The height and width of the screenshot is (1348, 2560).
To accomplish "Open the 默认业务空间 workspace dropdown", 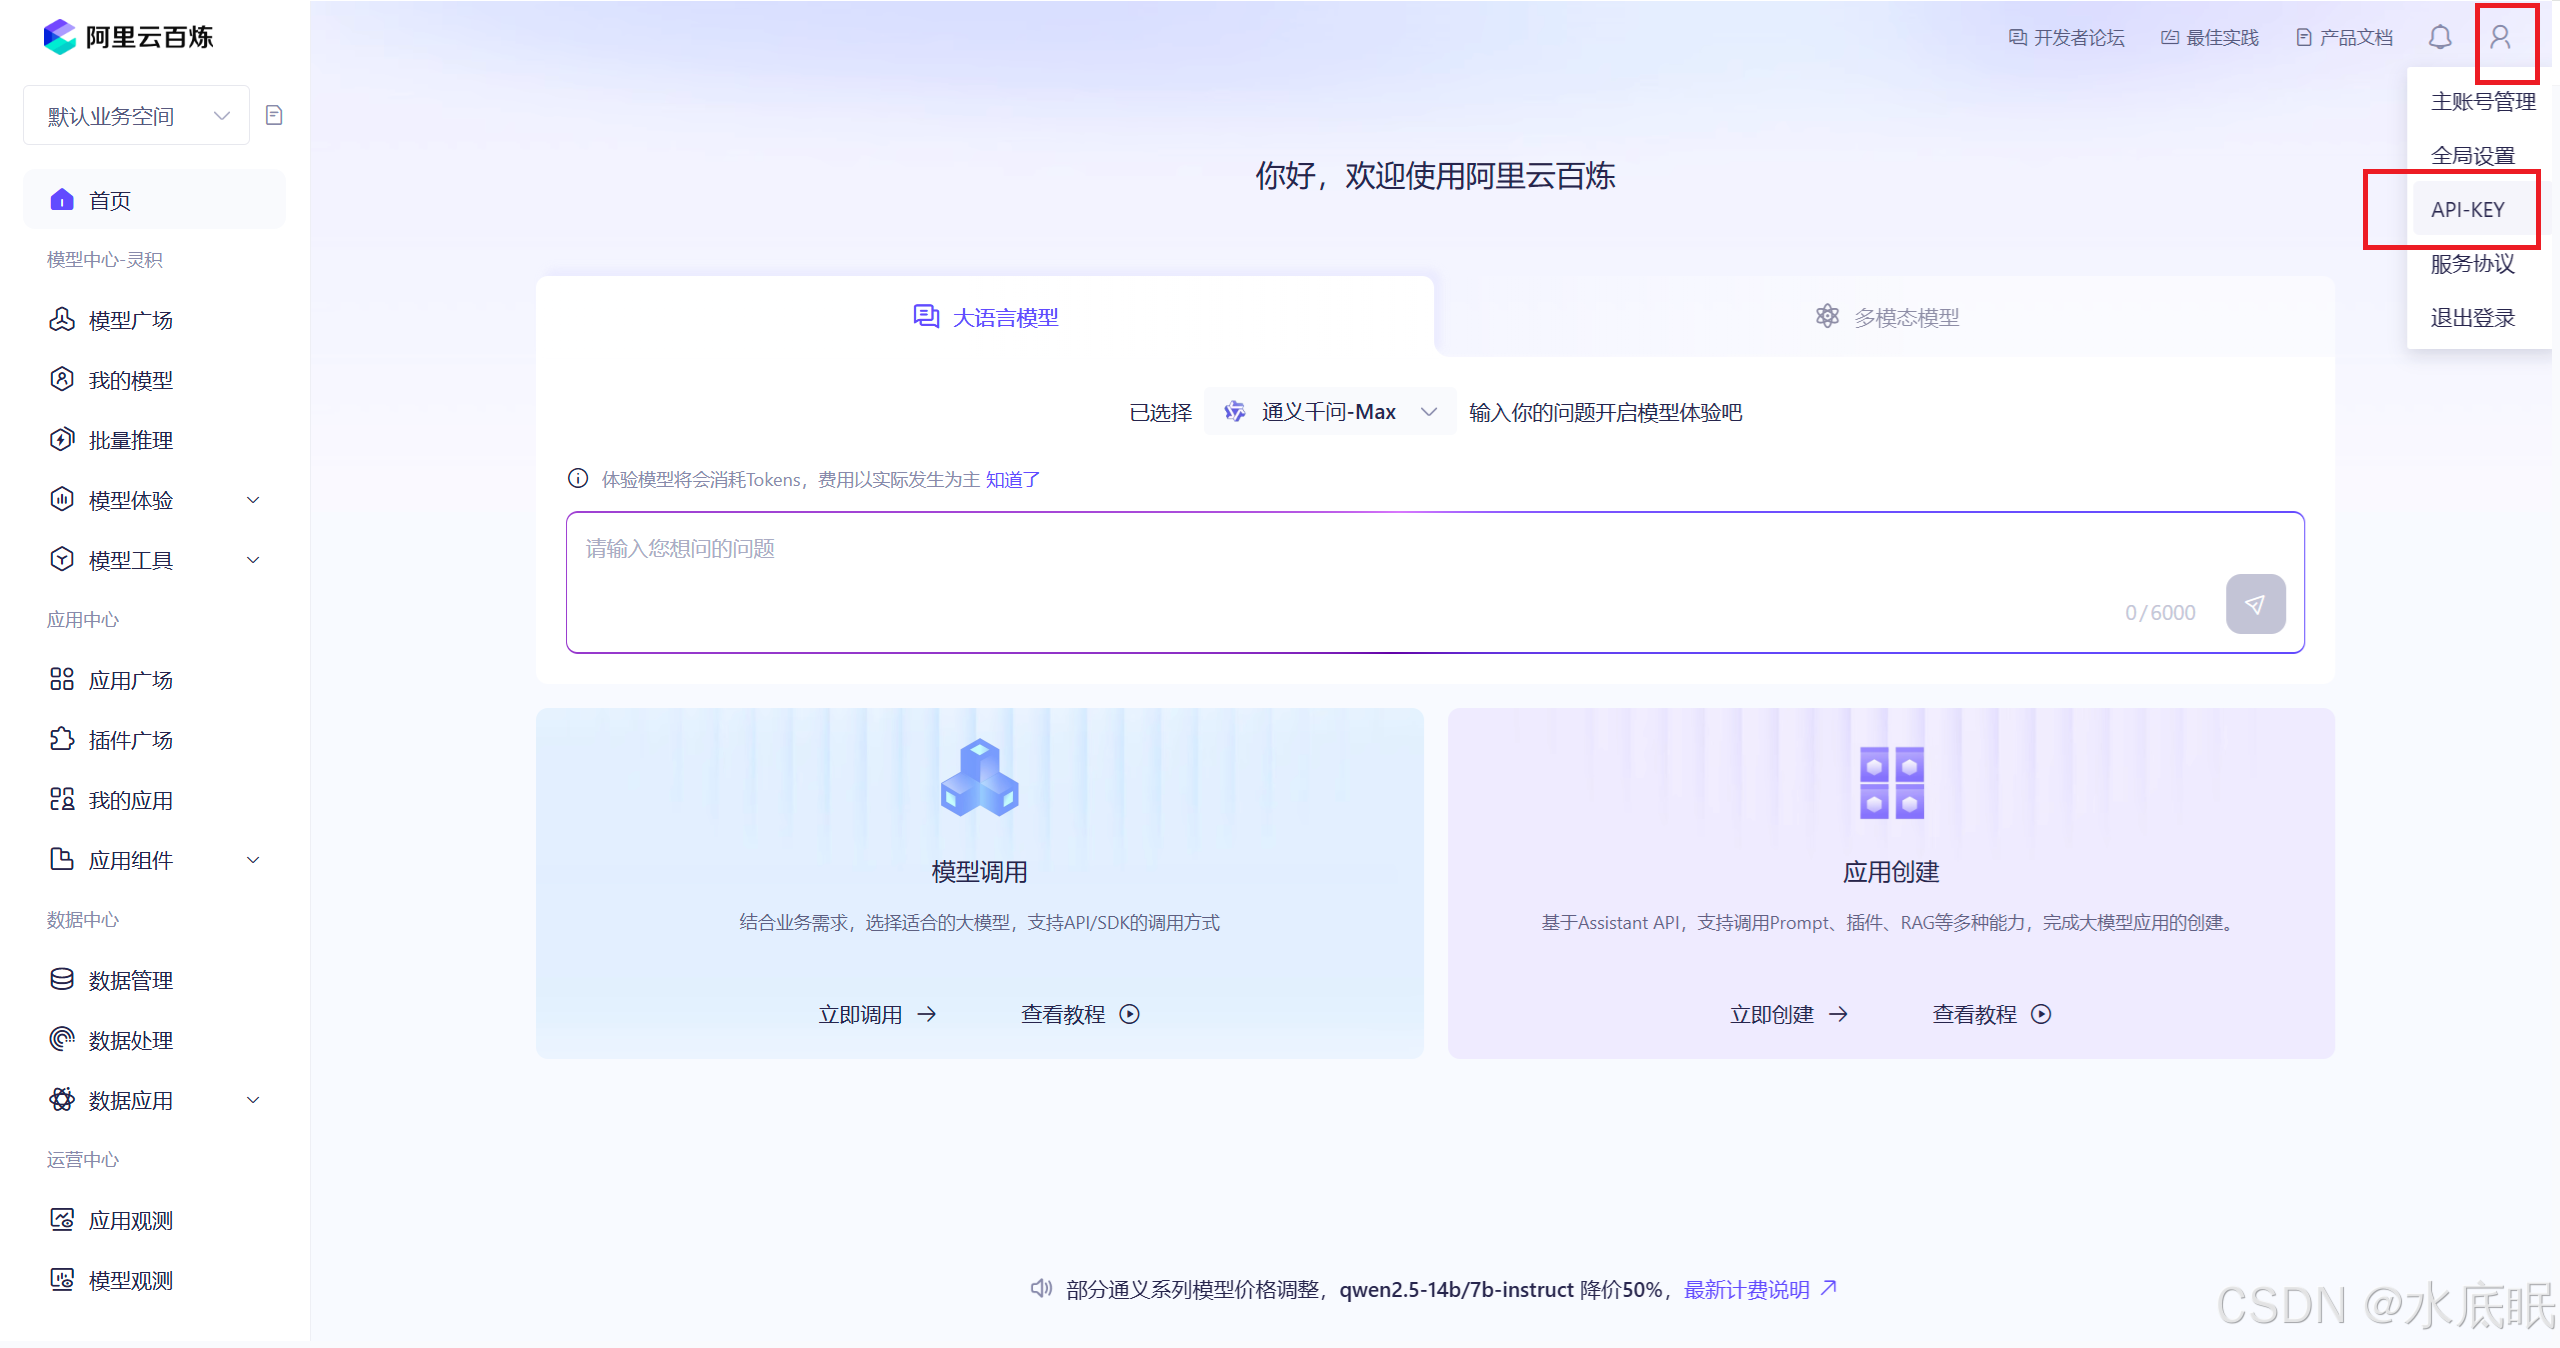I will click(137, 116).
